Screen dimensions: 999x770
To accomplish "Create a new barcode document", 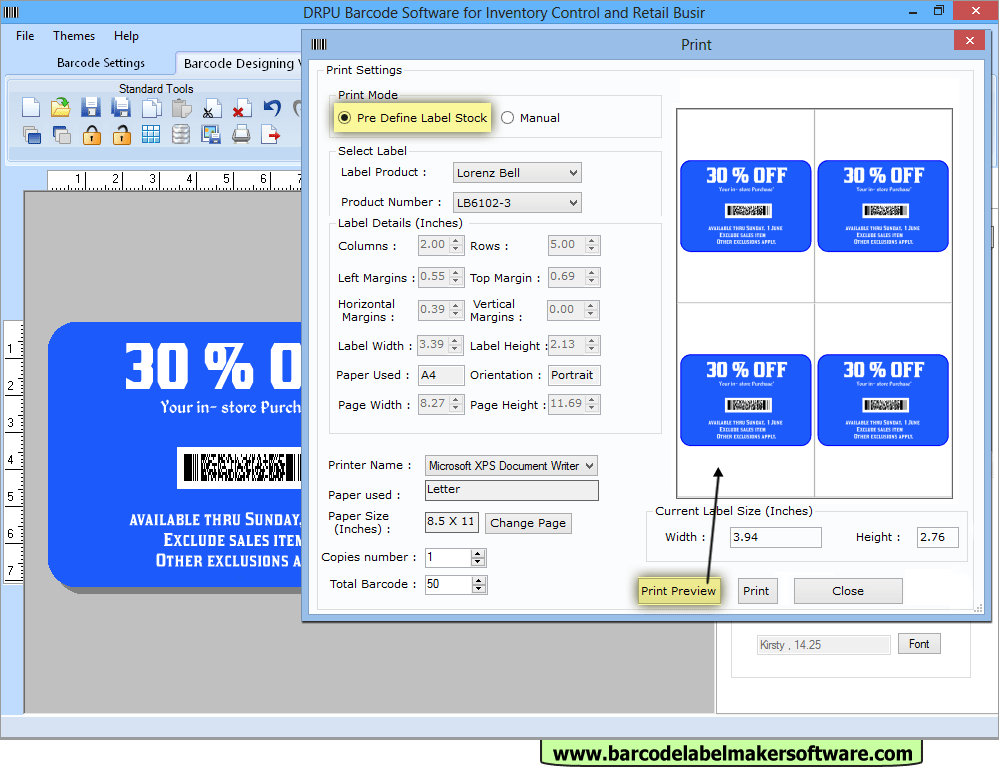I will [x=30, y=107].
